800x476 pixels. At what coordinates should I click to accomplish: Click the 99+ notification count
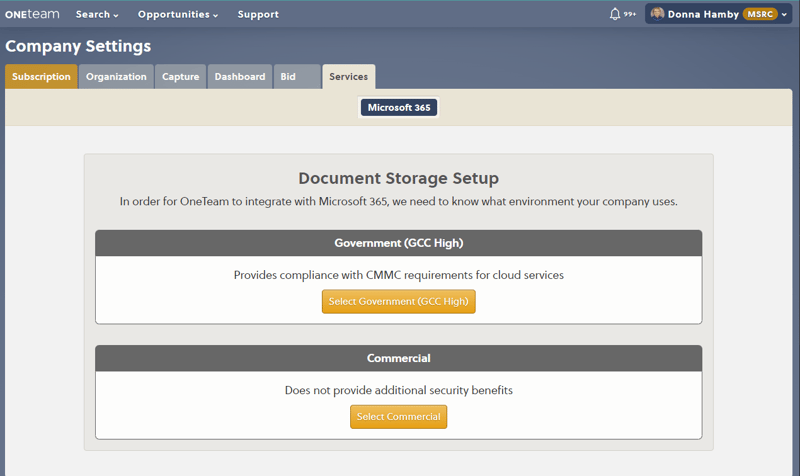click(630, 14)
